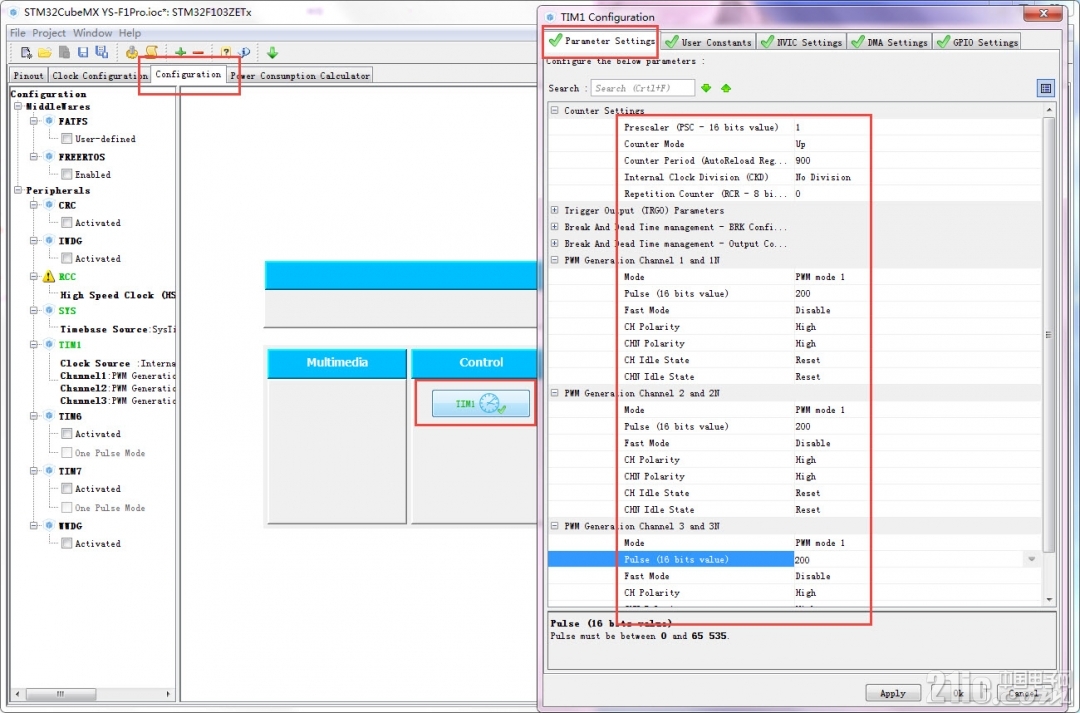Click the Apply button
This screenshot has height=713, width=1080.
coord(893,693)
